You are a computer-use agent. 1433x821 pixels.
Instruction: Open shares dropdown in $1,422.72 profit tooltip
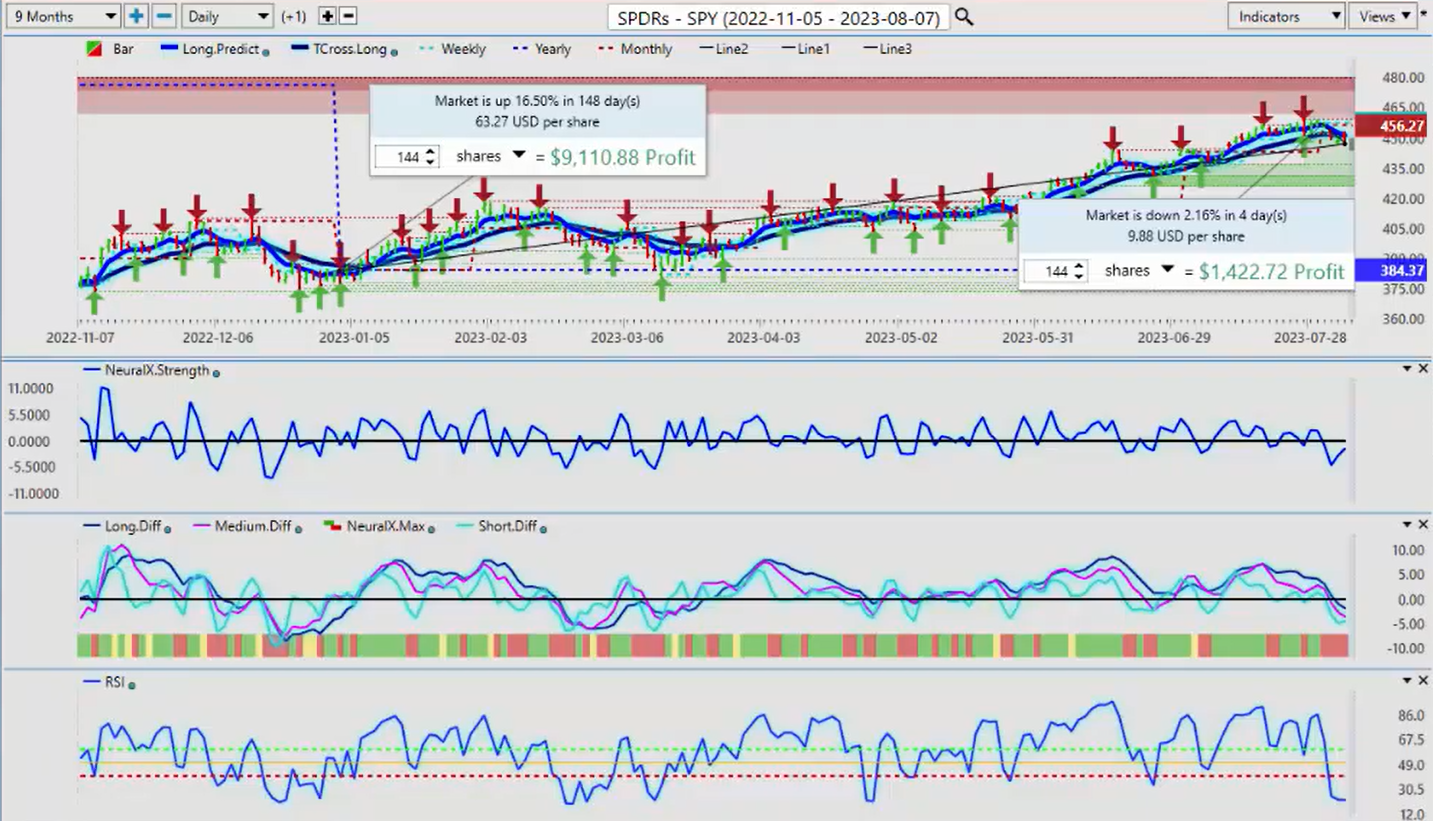pos(1167,270)
